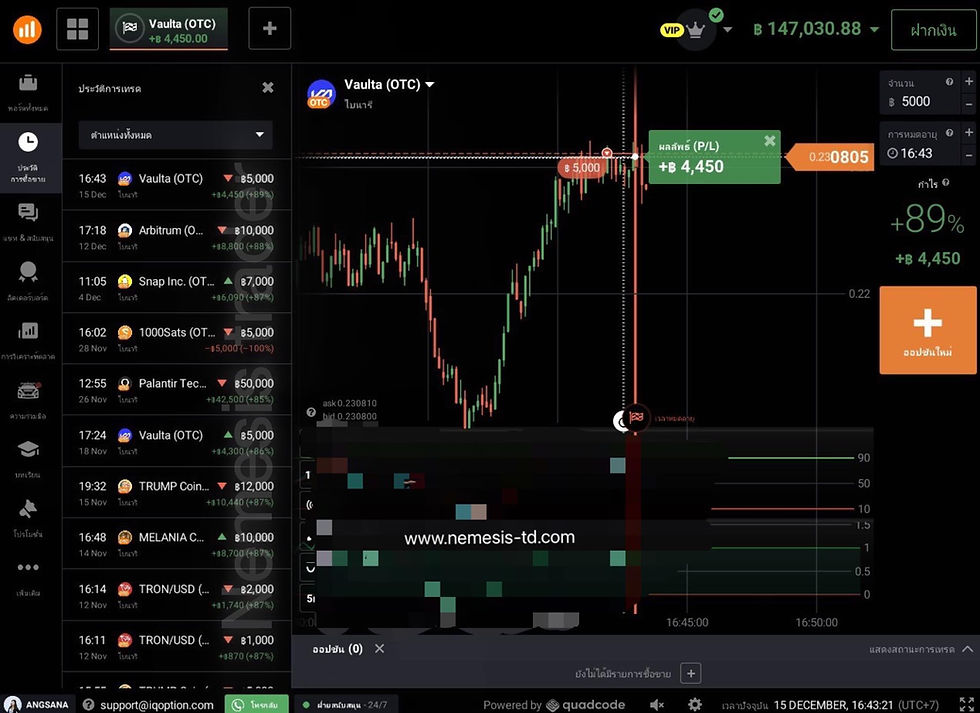The height and width of the screenshot is (713, 980).
Task: Close the trading history panel
Action: [x=268, y=87]
